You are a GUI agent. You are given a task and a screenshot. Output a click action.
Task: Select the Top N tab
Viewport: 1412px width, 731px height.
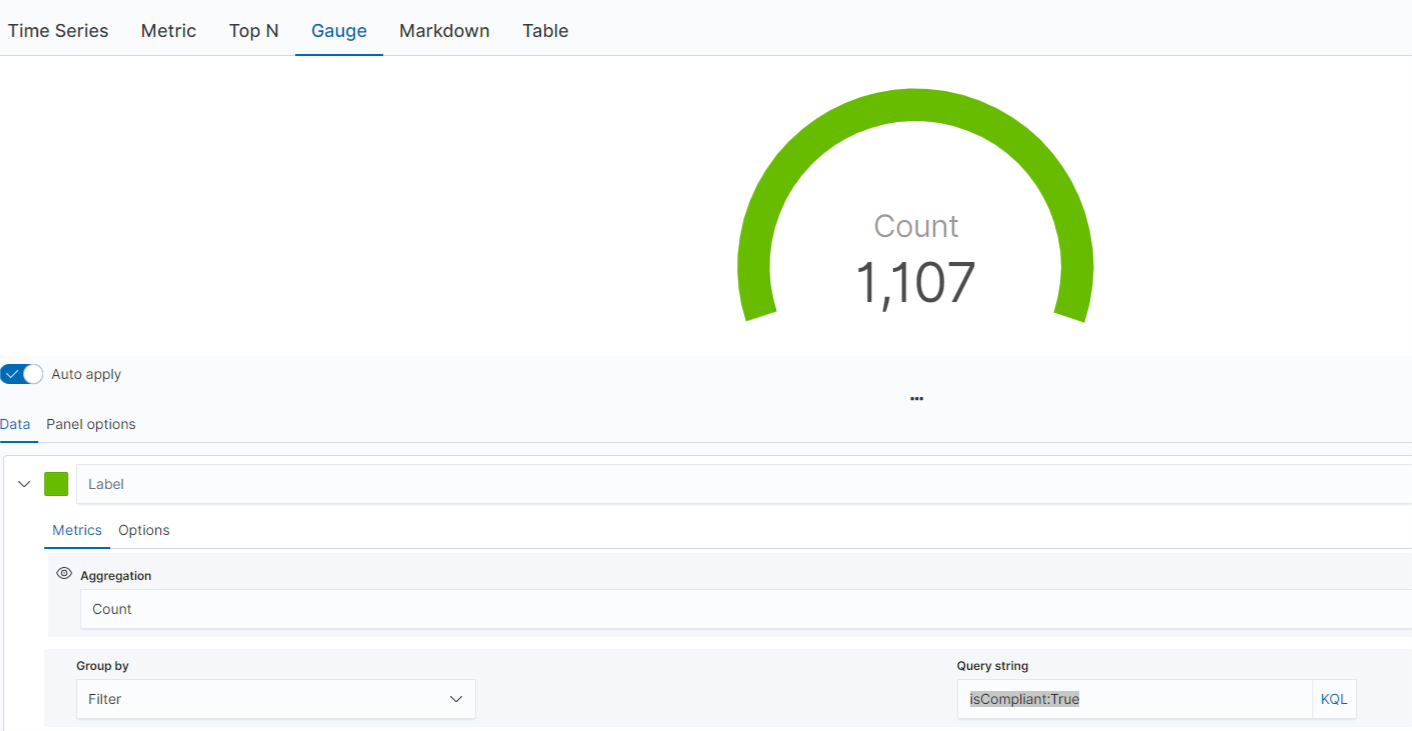[x=254, y=31]
